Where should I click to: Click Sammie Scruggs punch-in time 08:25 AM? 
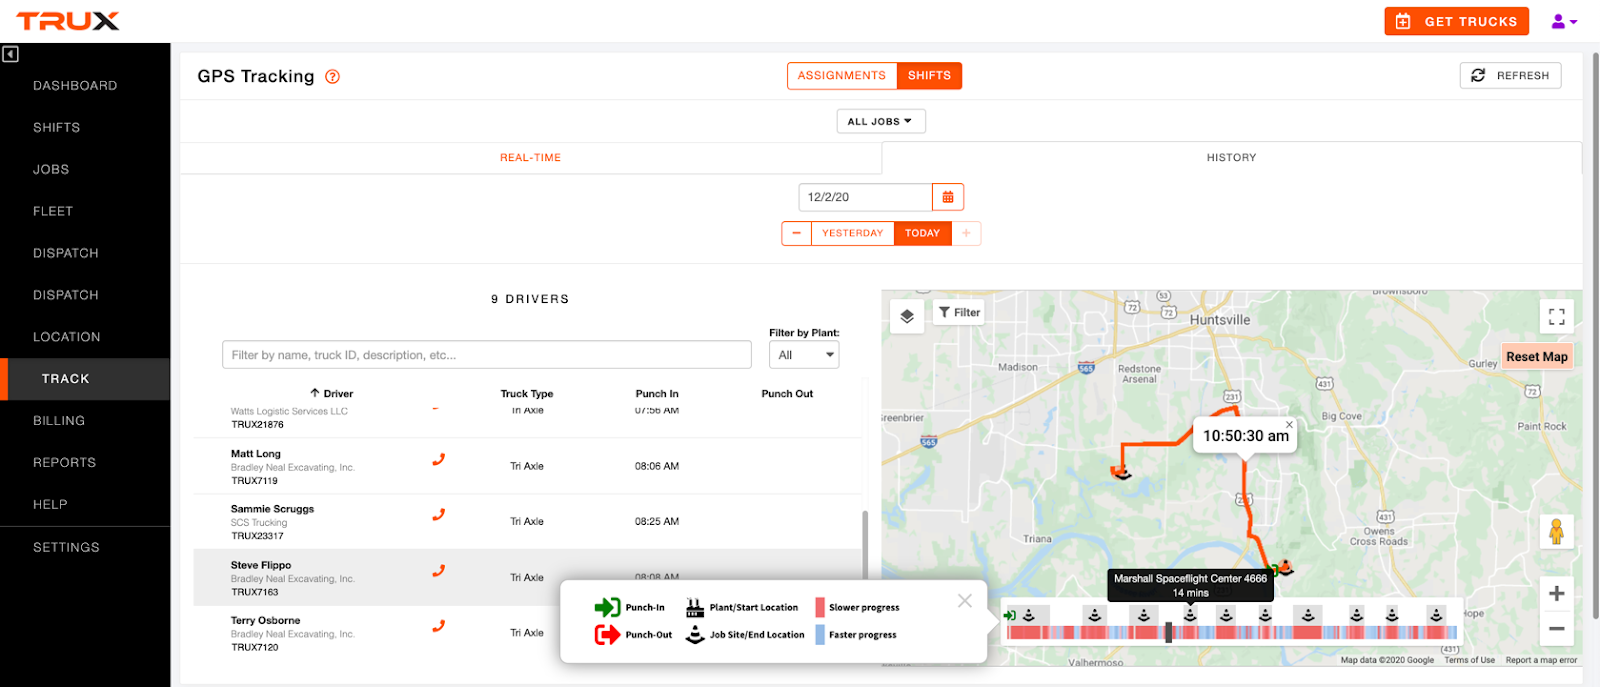656,522
